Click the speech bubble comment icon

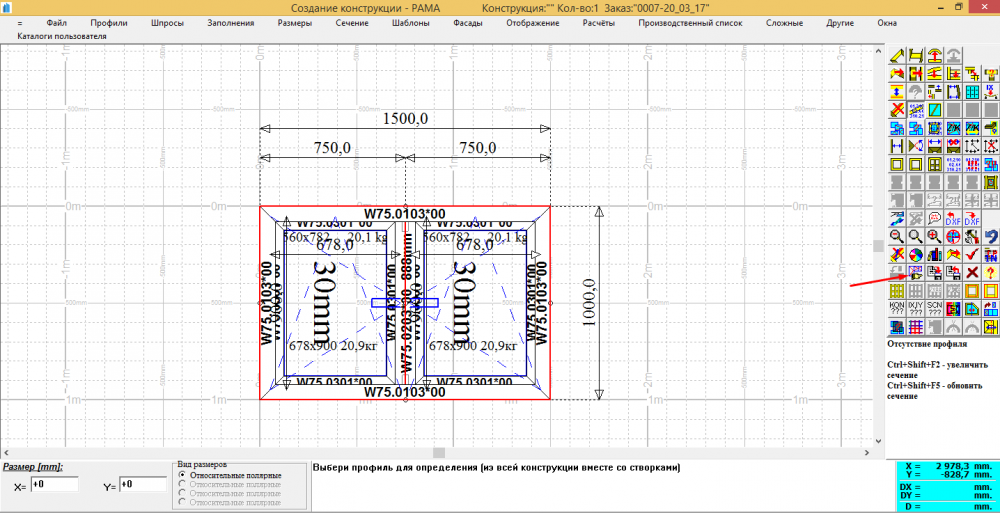pyautogui.click(x=936, y=218)
